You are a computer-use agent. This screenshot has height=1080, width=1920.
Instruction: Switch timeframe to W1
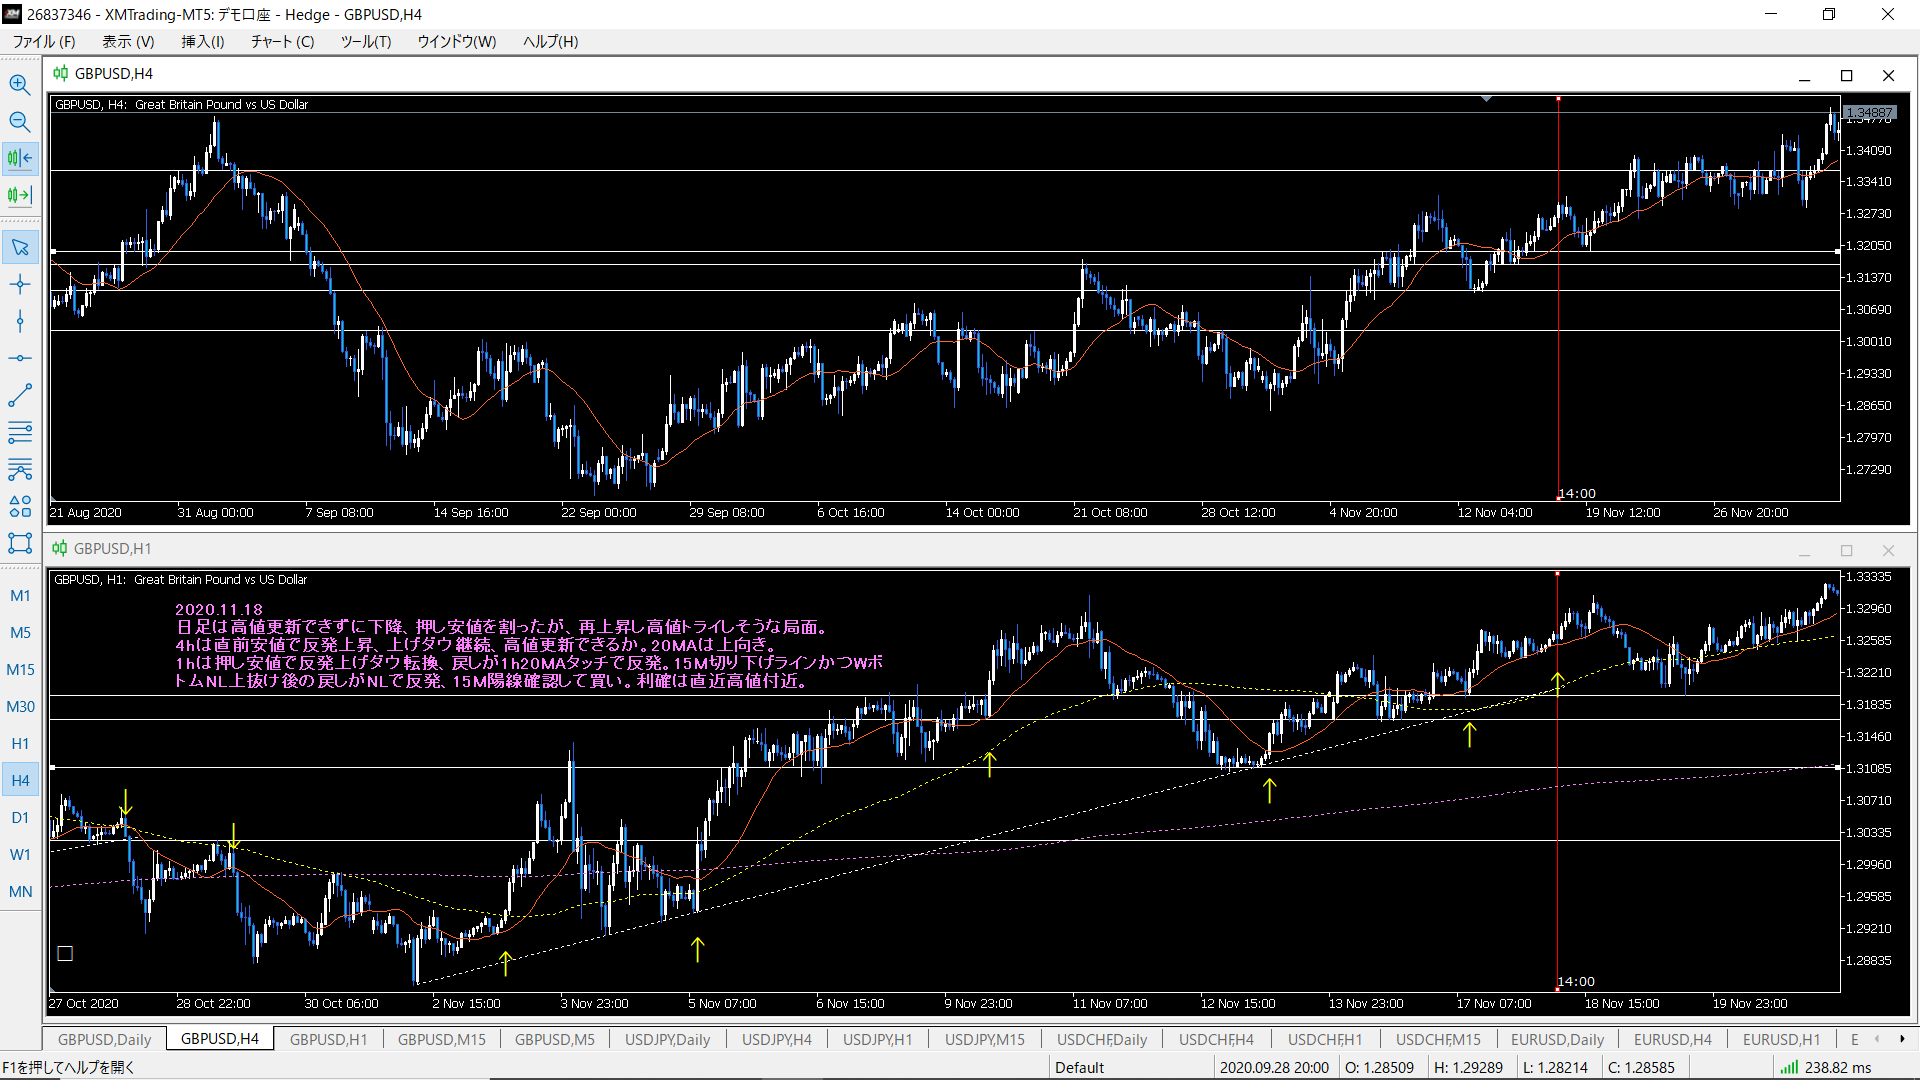(20, 855)
